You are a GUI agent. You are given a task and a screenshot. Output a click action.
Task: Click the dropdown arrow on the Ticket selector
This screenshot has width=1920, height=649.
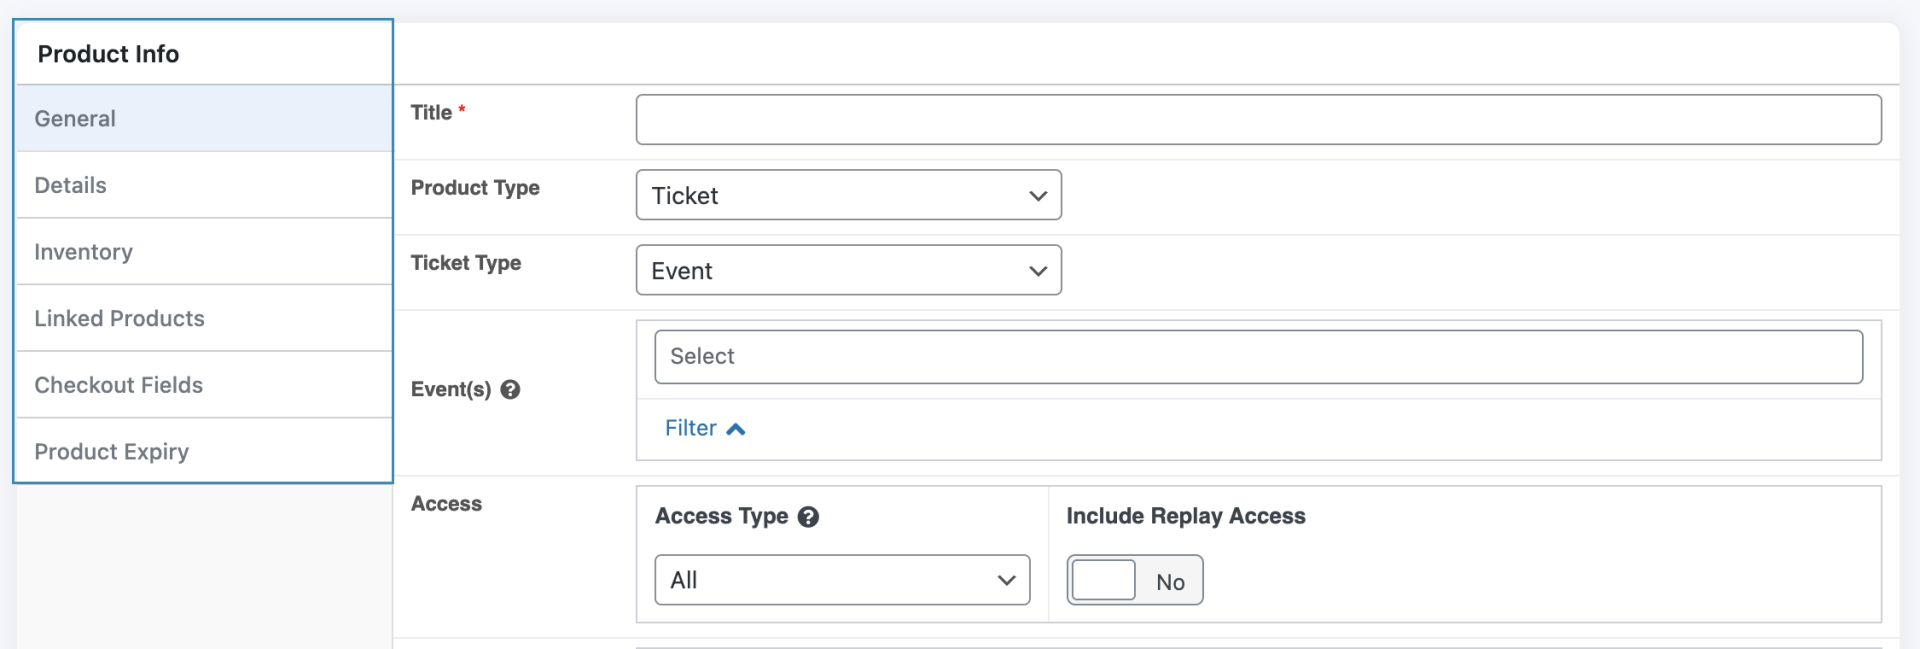click(1038, 196)
